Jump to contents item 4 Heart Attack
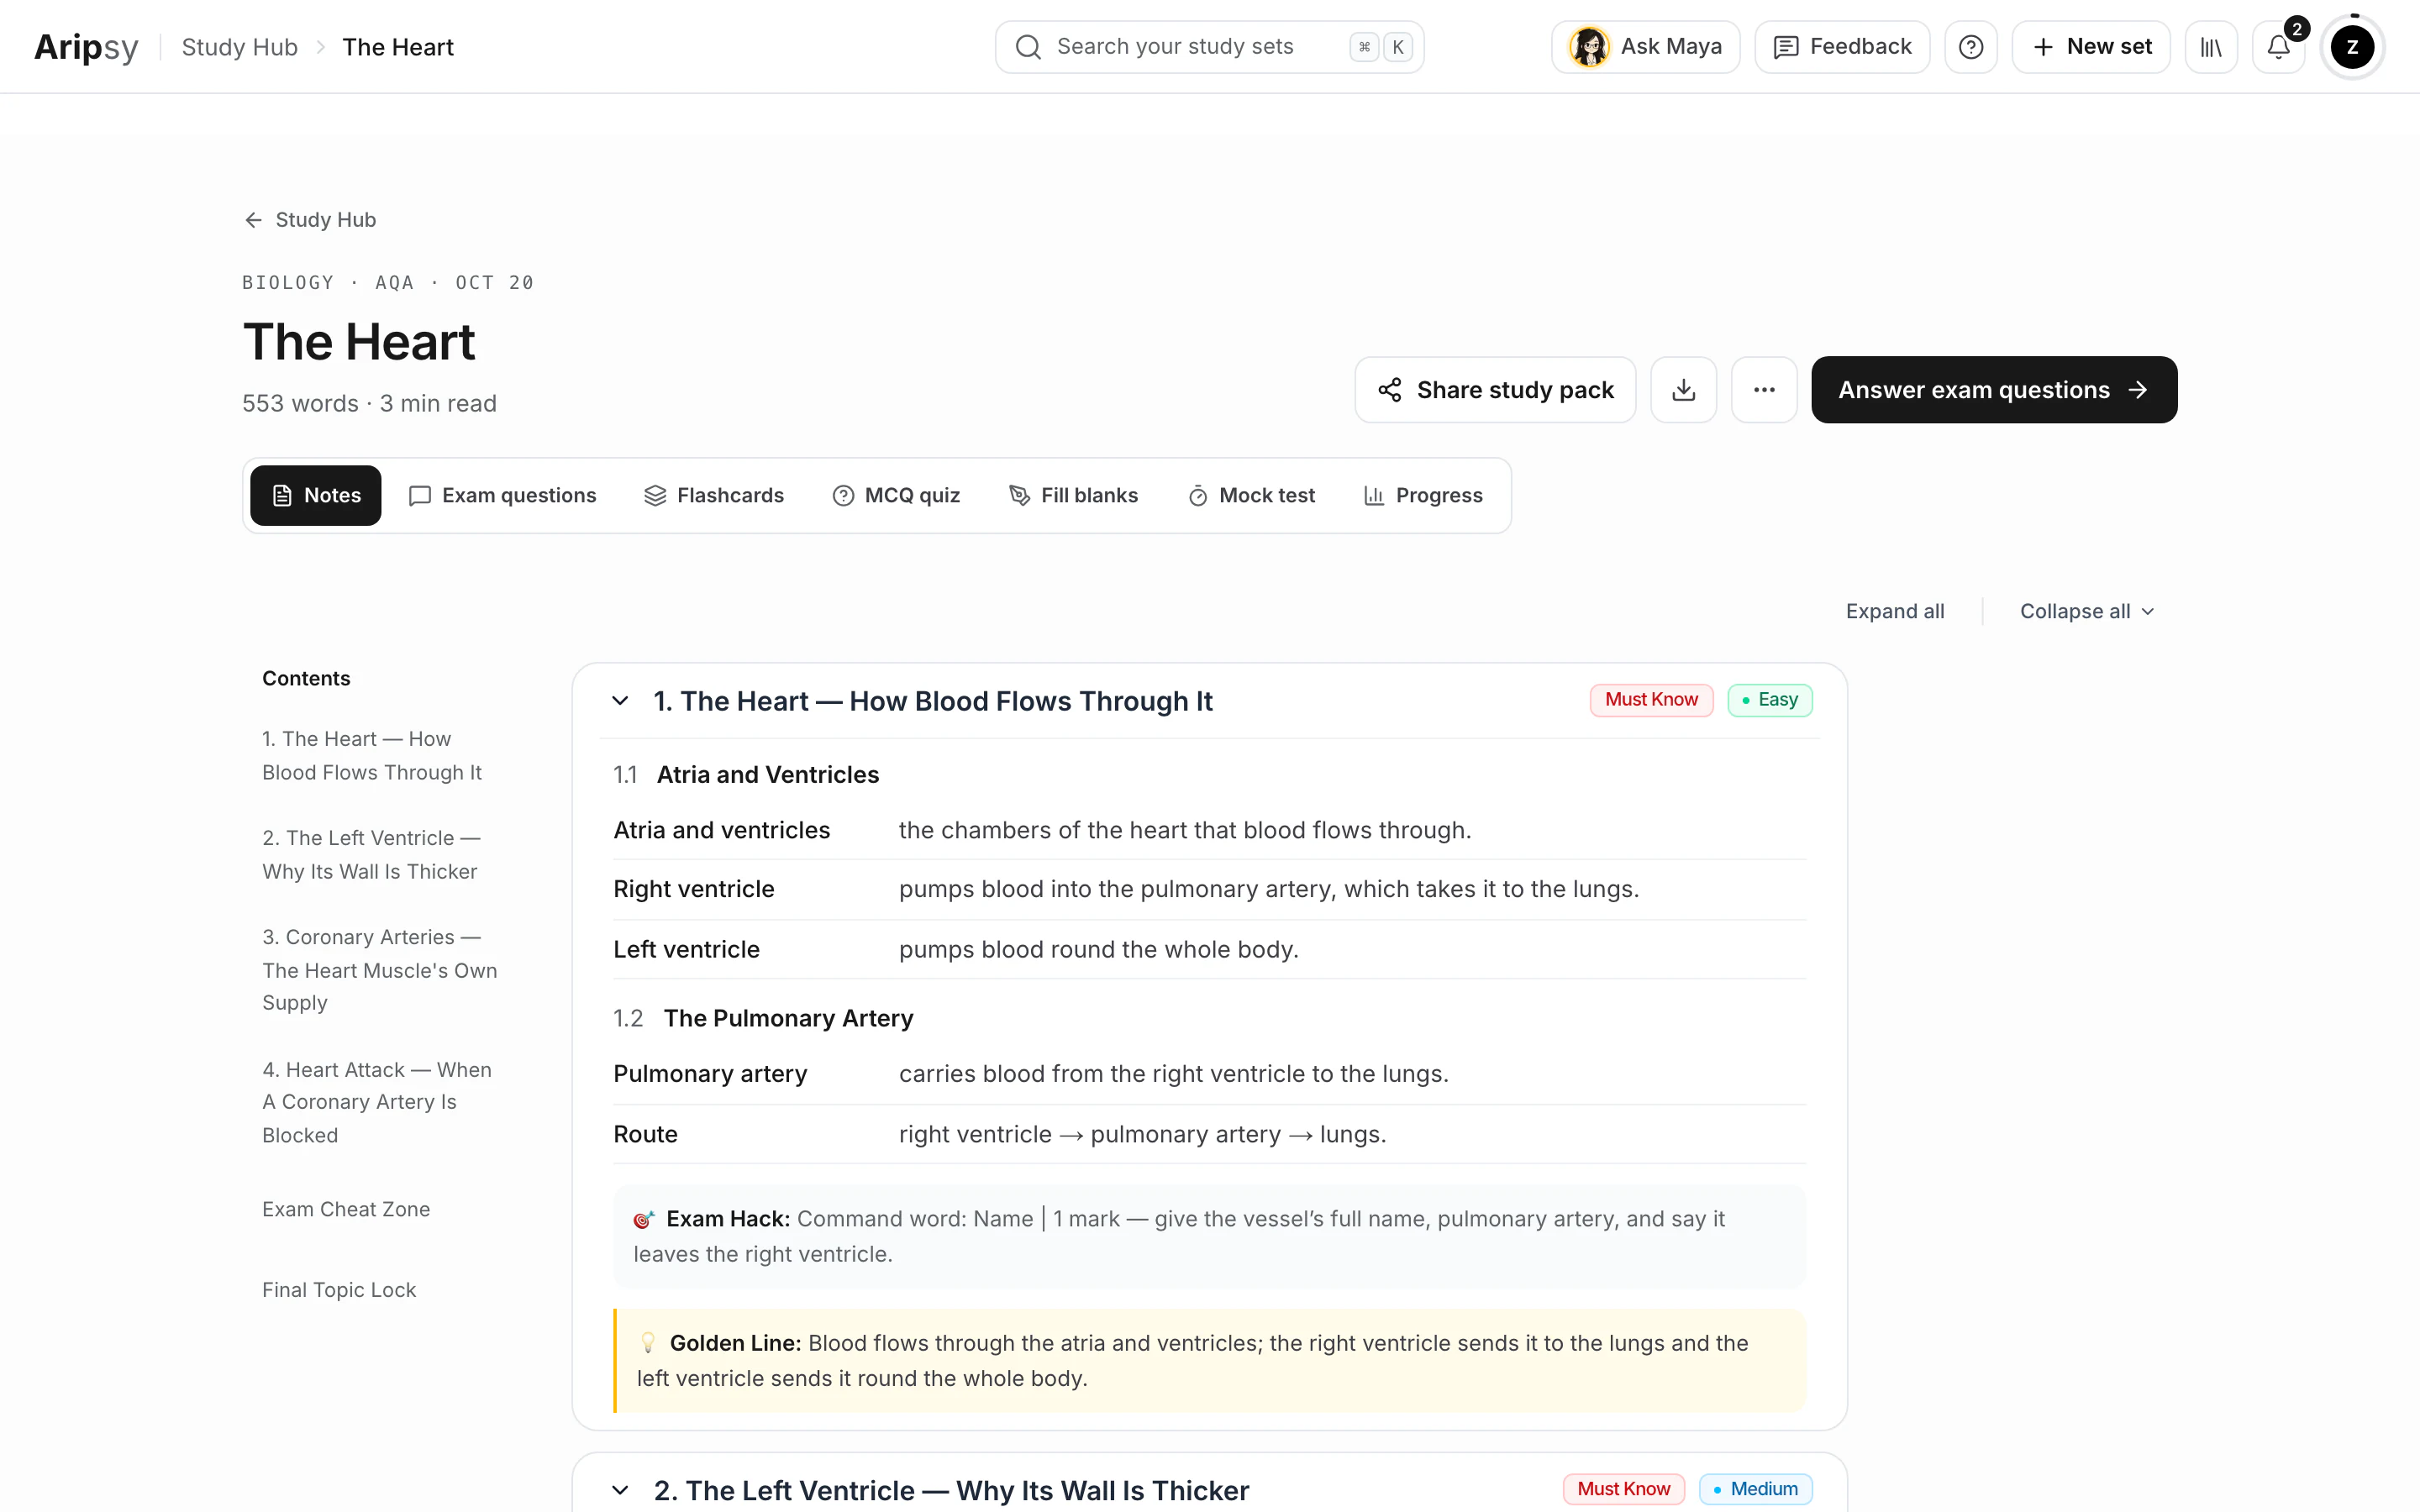2420x1512 pixels. pyautogui.click(x=377, y=1102)
